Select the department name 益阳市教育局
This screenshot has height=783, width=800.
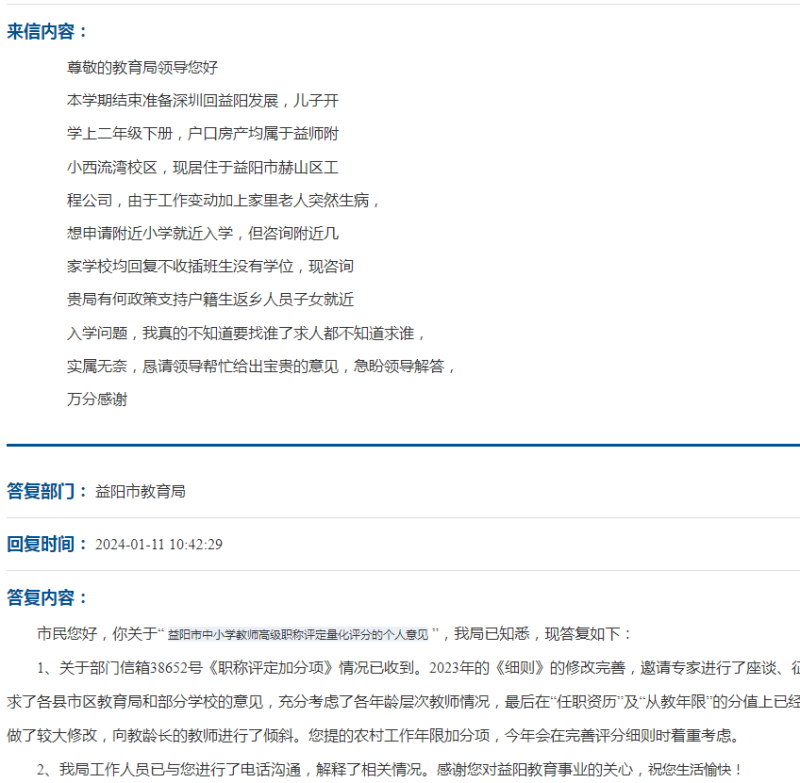140,492
